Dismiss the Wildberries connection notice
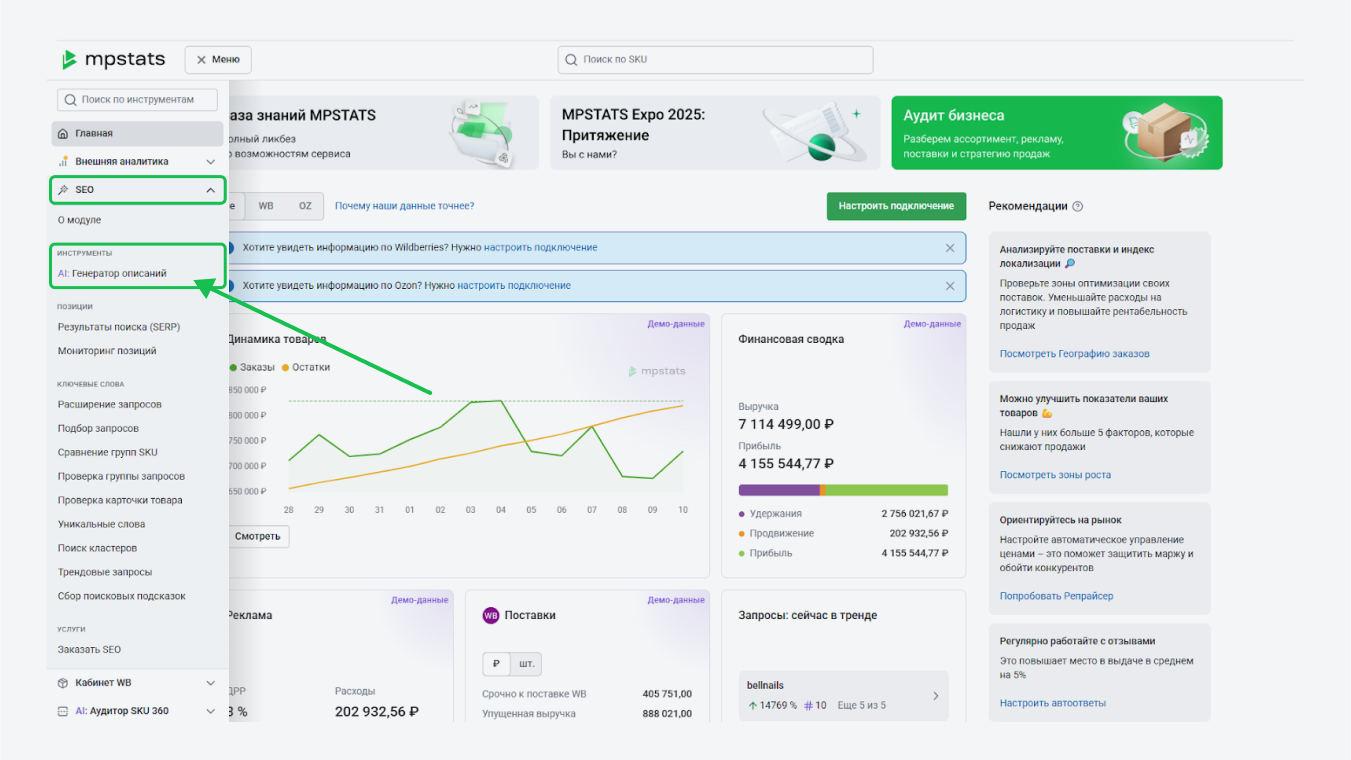Viewport: 1351px width, 760px height. [950, 247]
